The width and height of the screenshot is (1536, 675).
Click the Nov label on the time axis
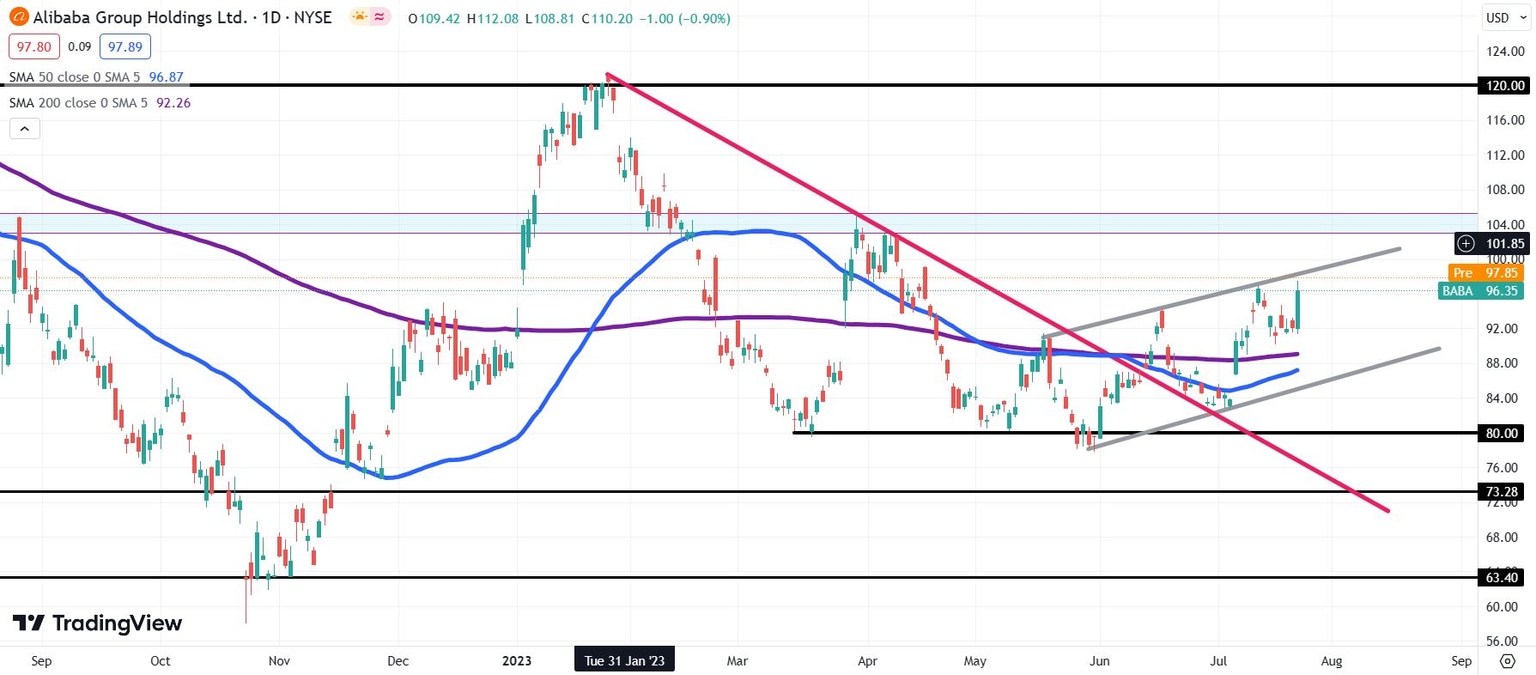[x=278, y=661]
